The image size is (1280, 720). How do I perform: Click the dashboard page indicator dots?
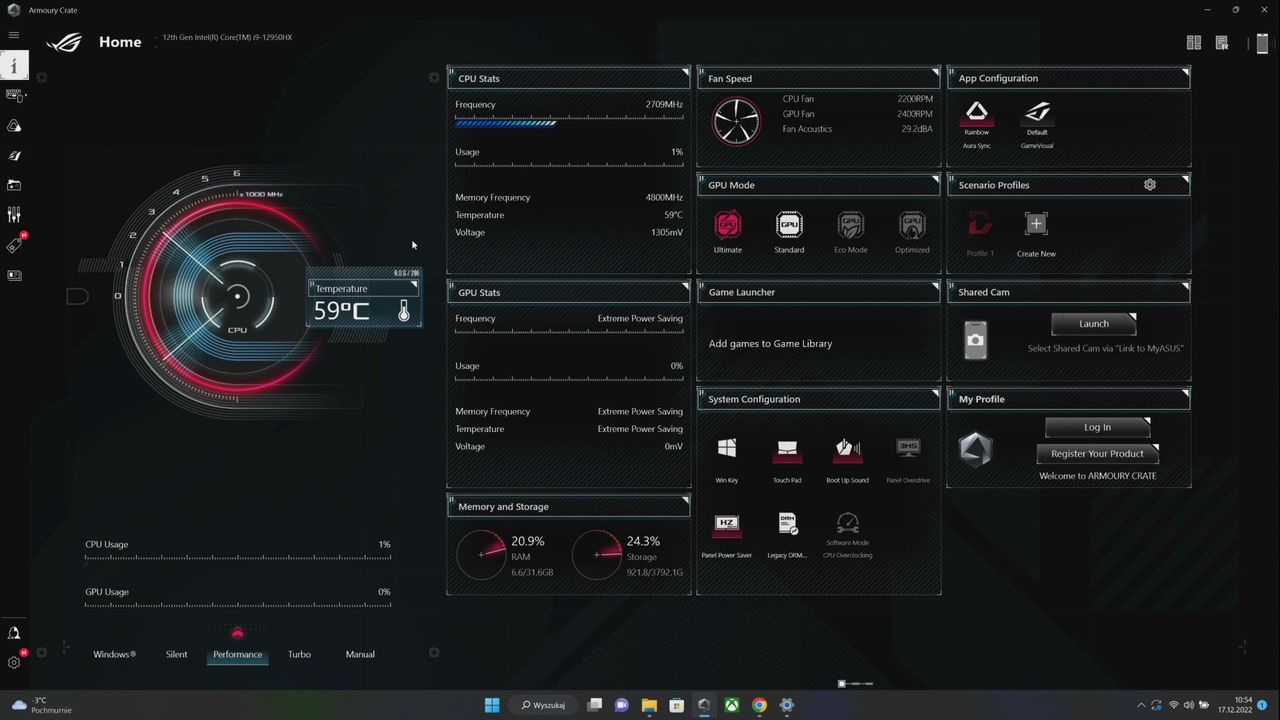pyautogui.click(x=855, y=684)
